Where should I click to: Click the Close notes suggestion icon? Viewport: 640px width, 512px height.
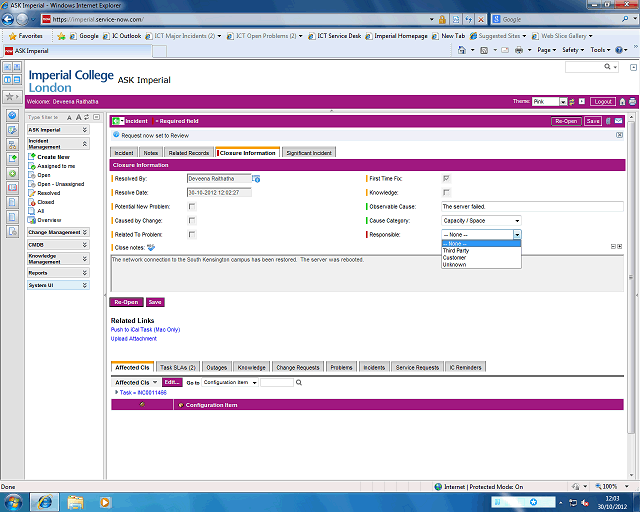click(x=151, y=247)
